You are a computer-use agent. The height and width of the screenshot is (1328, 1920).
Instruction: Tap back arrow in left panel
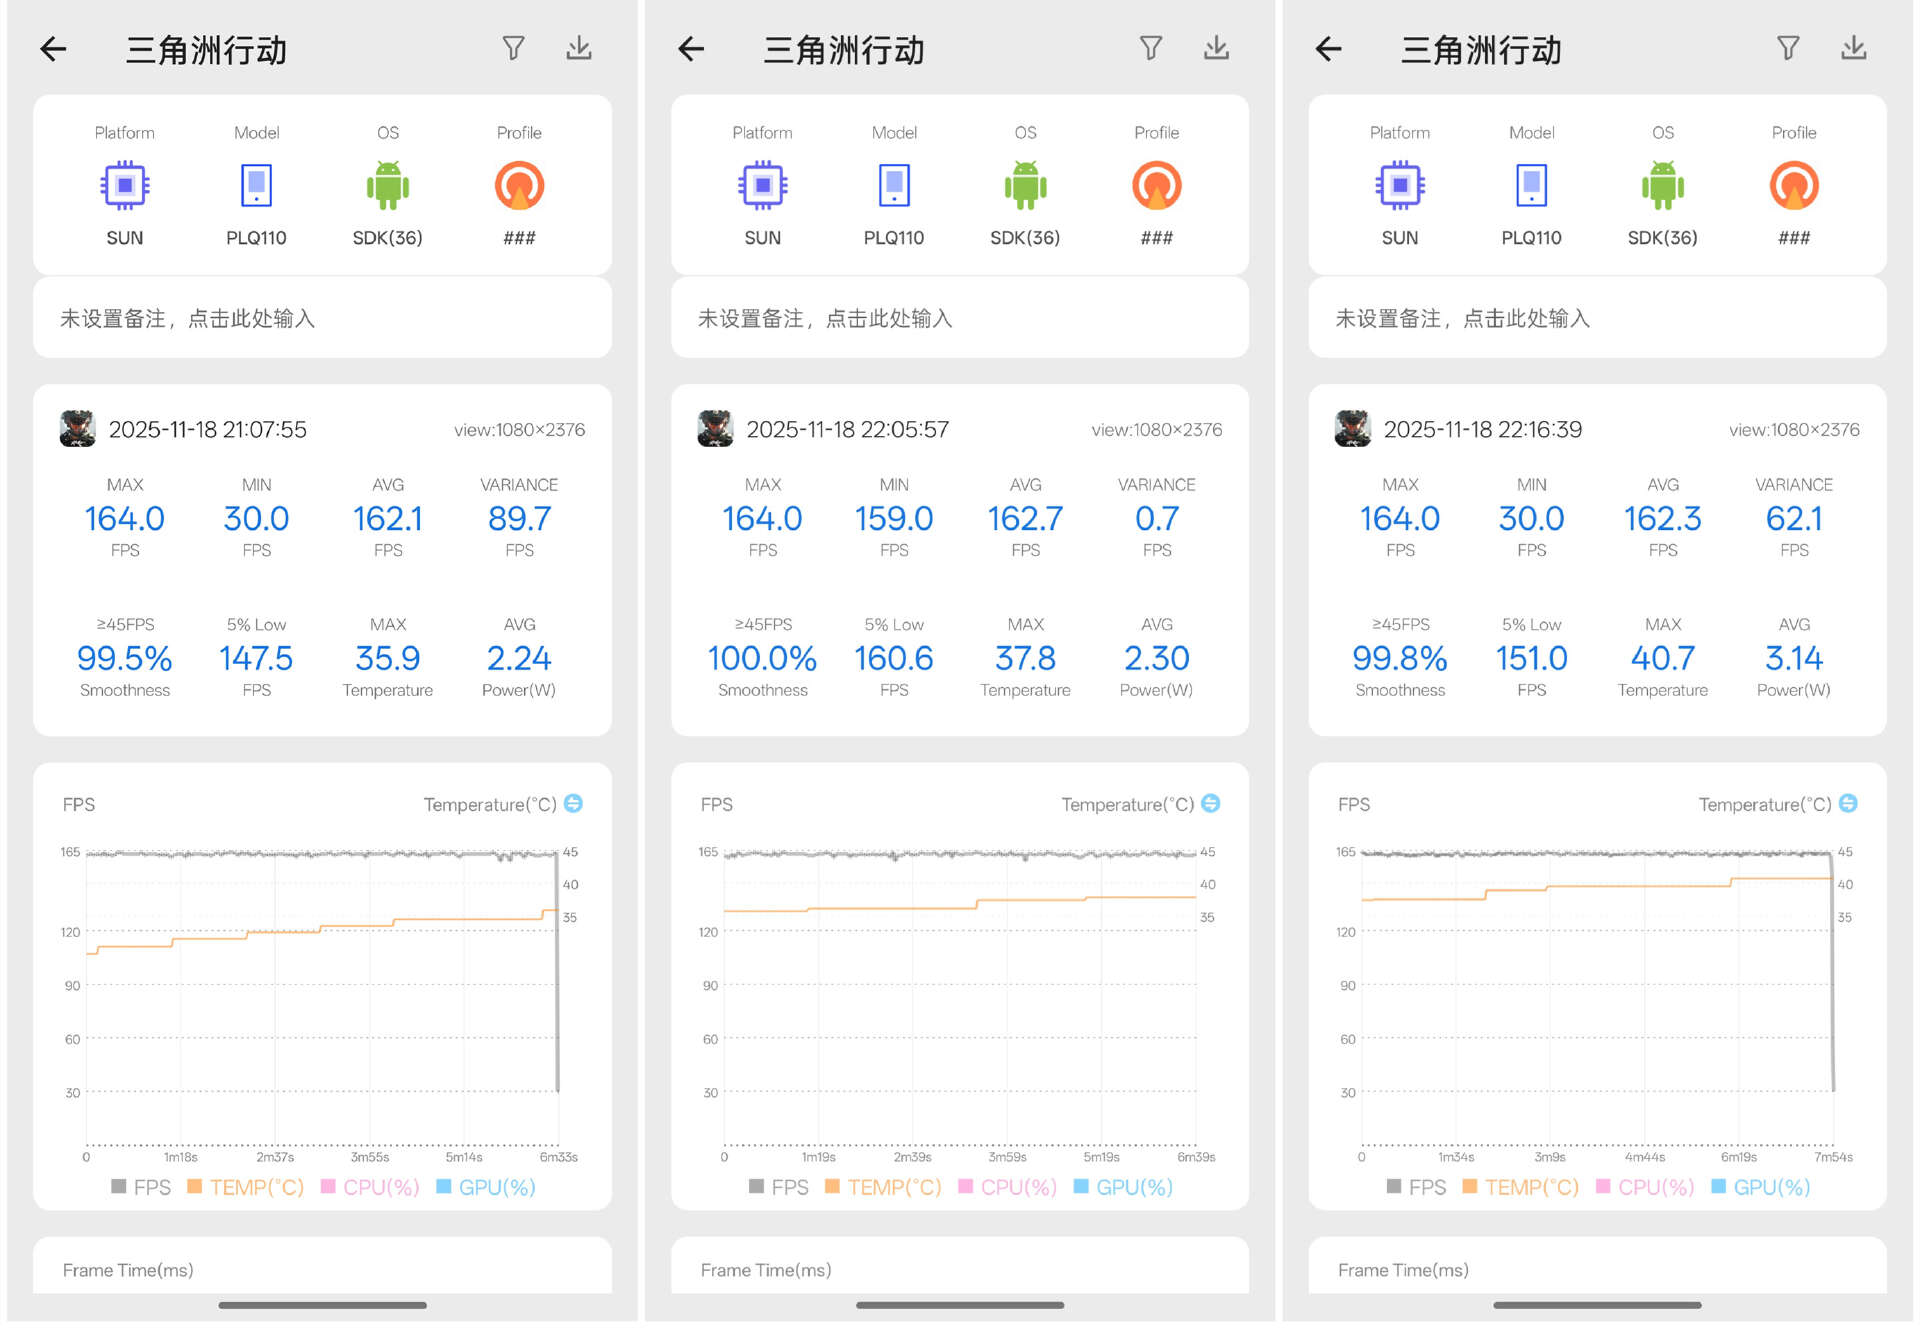click(x=53, y=48)
